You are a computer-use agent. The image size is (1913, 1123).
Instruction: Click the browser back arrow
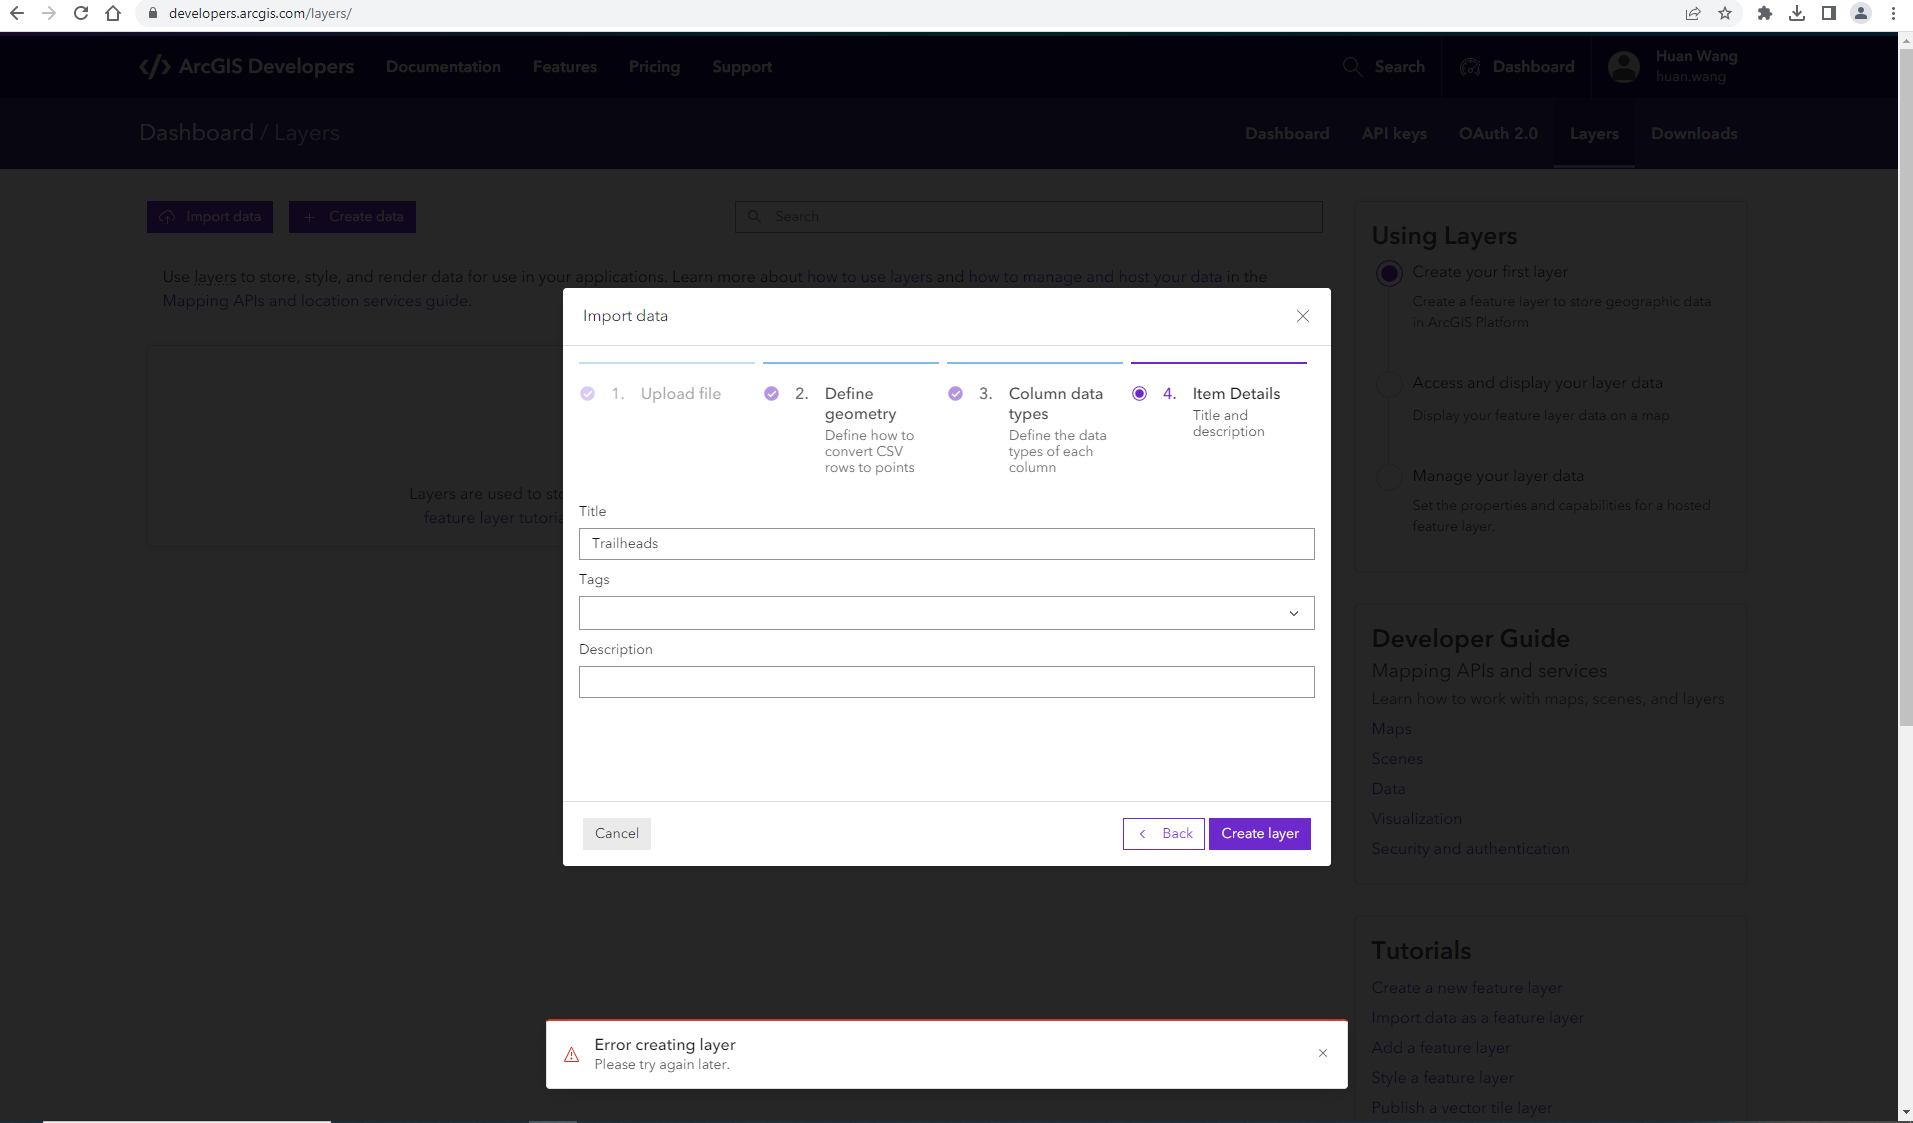[17, 13]
